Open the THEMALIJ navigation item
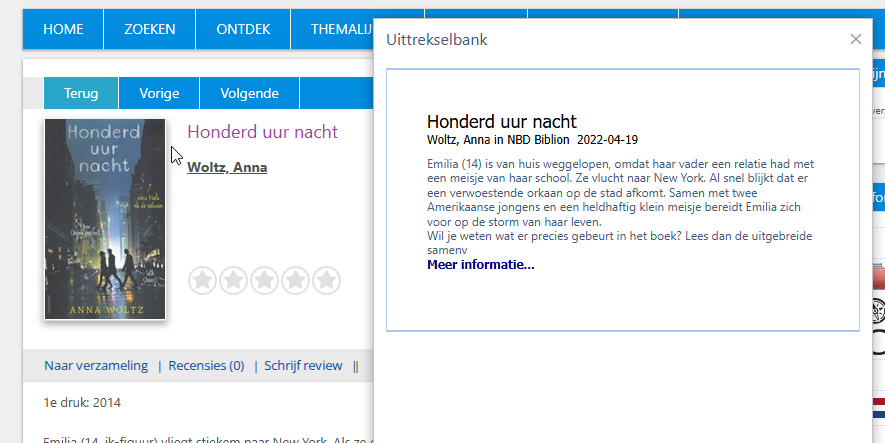Viewport: 885px width, 443px height. [x=340, y=29]
